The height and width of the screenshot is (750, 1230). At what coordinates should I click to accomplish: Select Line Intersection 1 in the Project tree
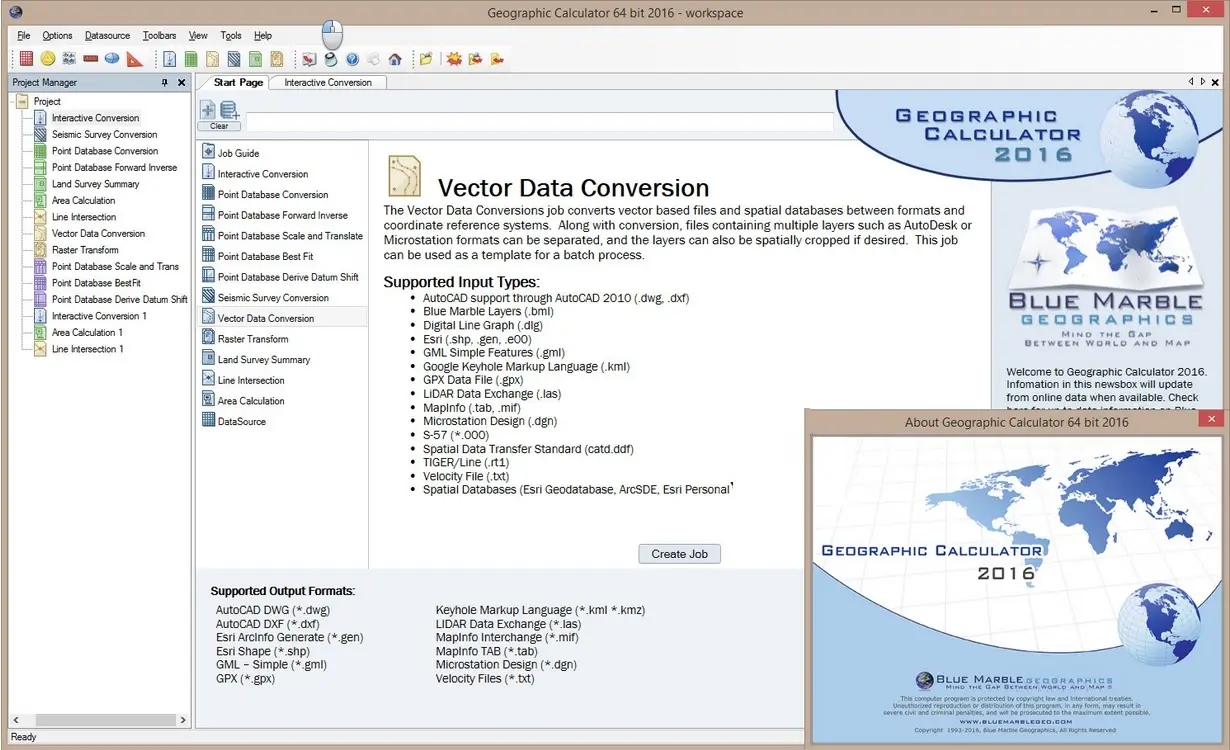[x=87, y=349]
